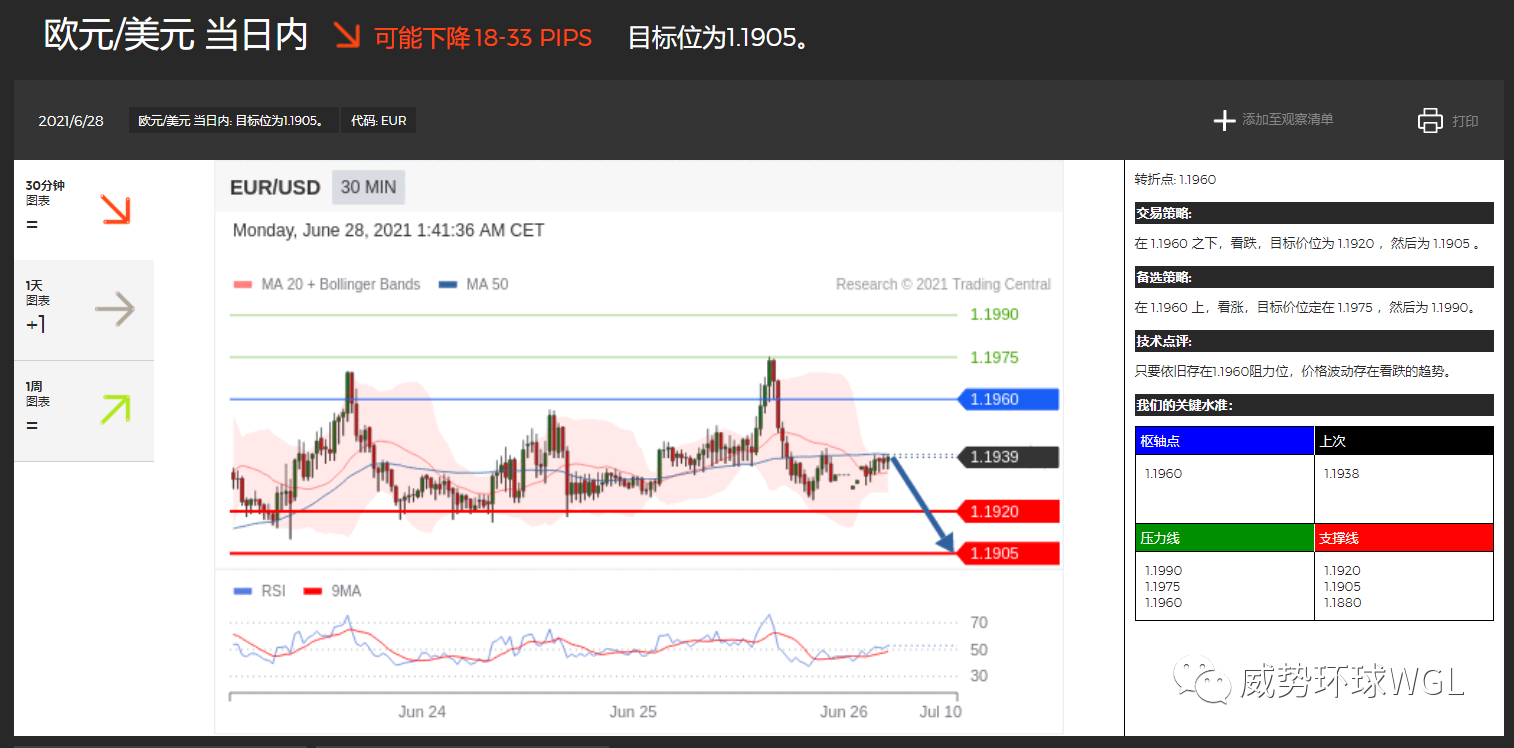The width and height of the screenshot is (1514, 748).
Task: Collapse the 技术点评 section
Action: [1314, 340]
